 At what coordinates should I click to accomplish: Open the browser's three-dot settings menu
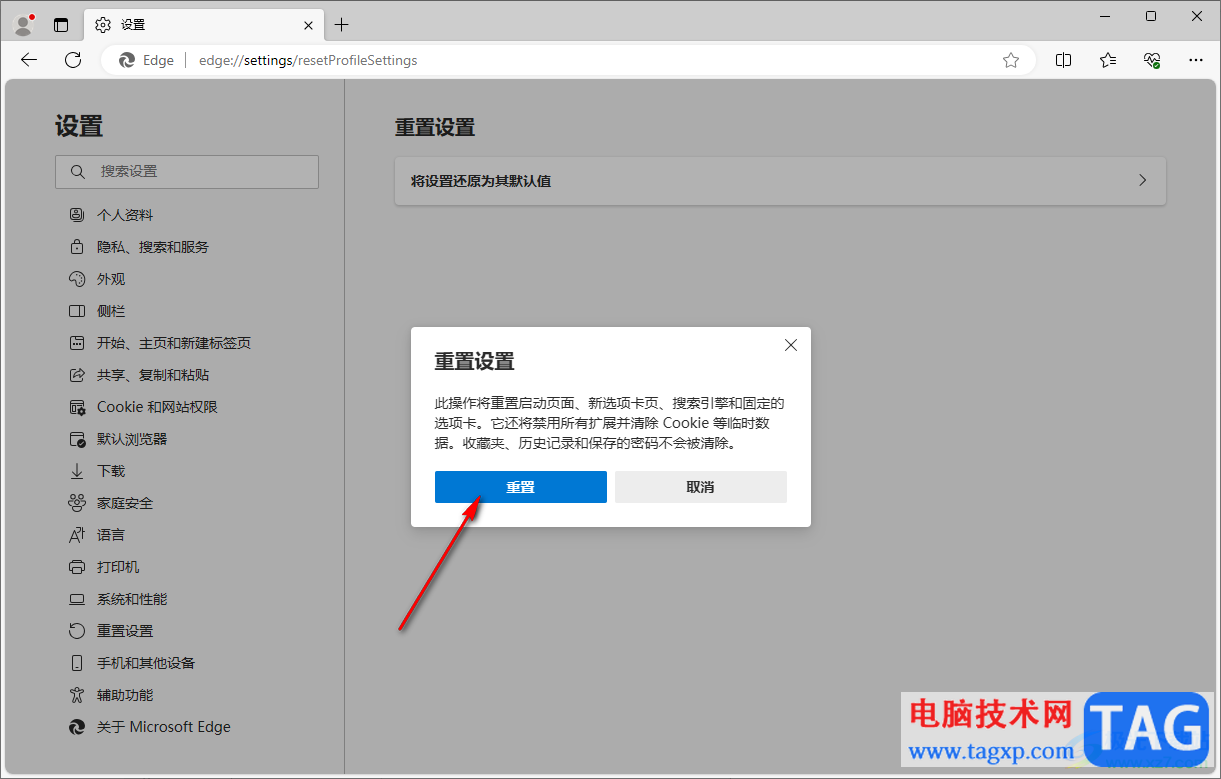coord(1196,60)
